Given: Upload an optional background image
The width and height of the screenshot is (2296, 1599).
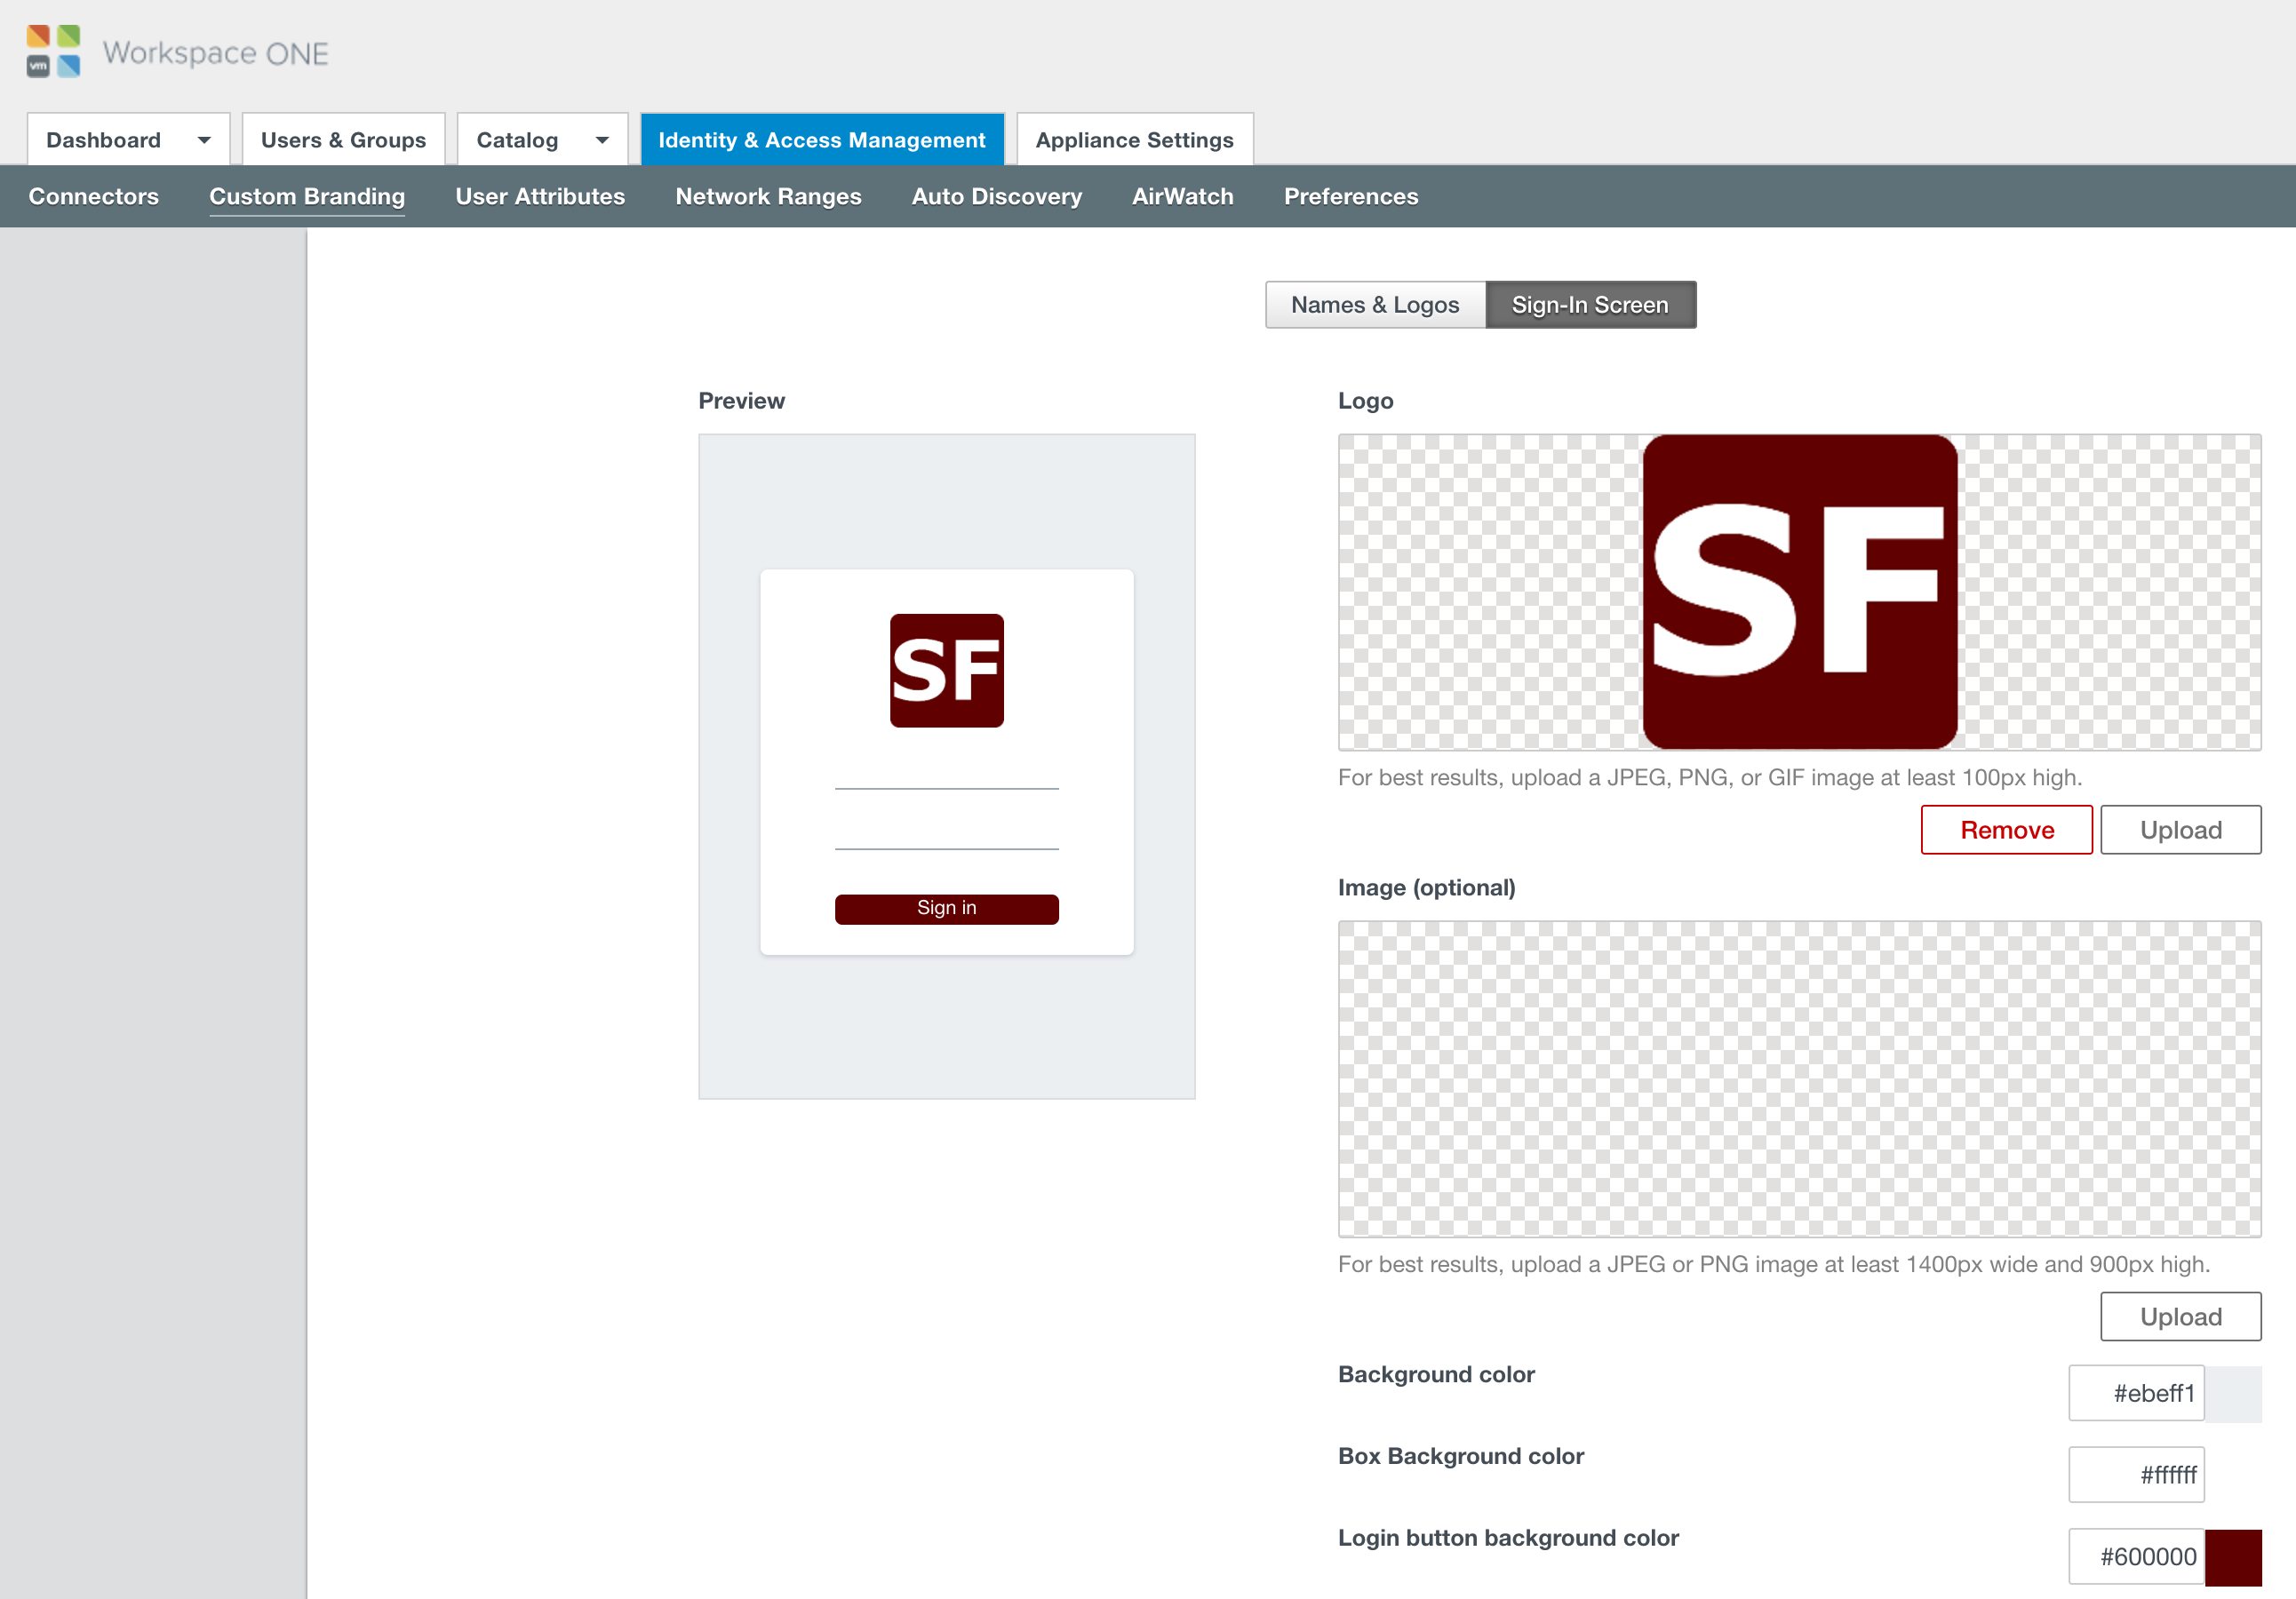Looking at the screenshot, I should coord(2180,1317).
